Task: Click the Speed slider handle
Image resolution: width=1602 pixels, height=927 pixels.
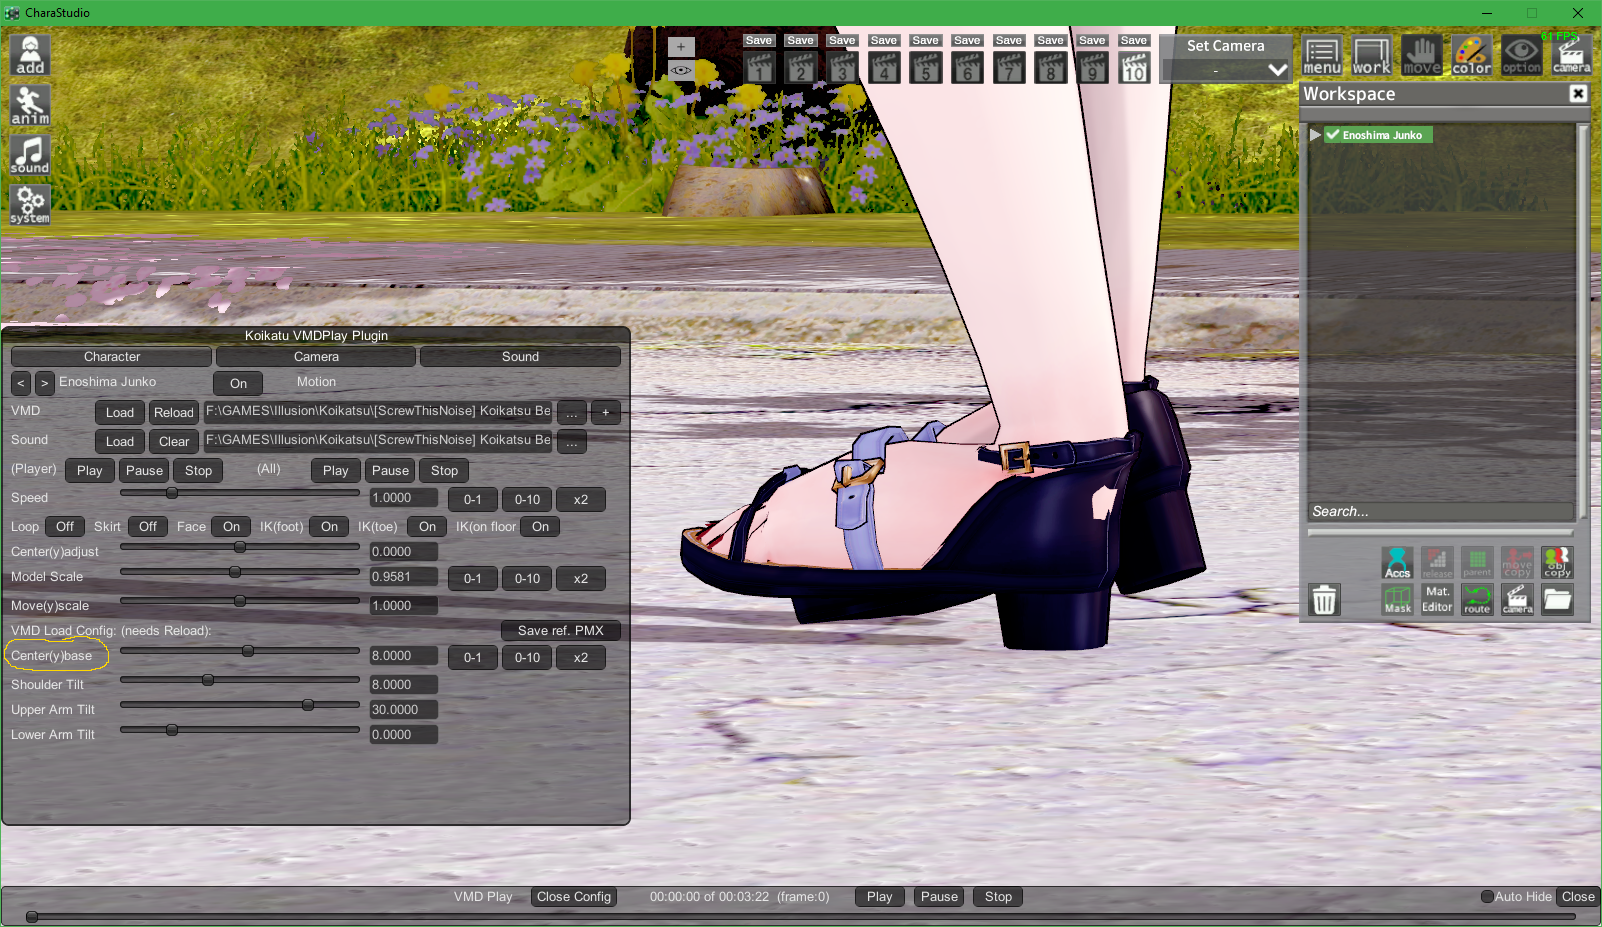Action: [x=172, y=493]
